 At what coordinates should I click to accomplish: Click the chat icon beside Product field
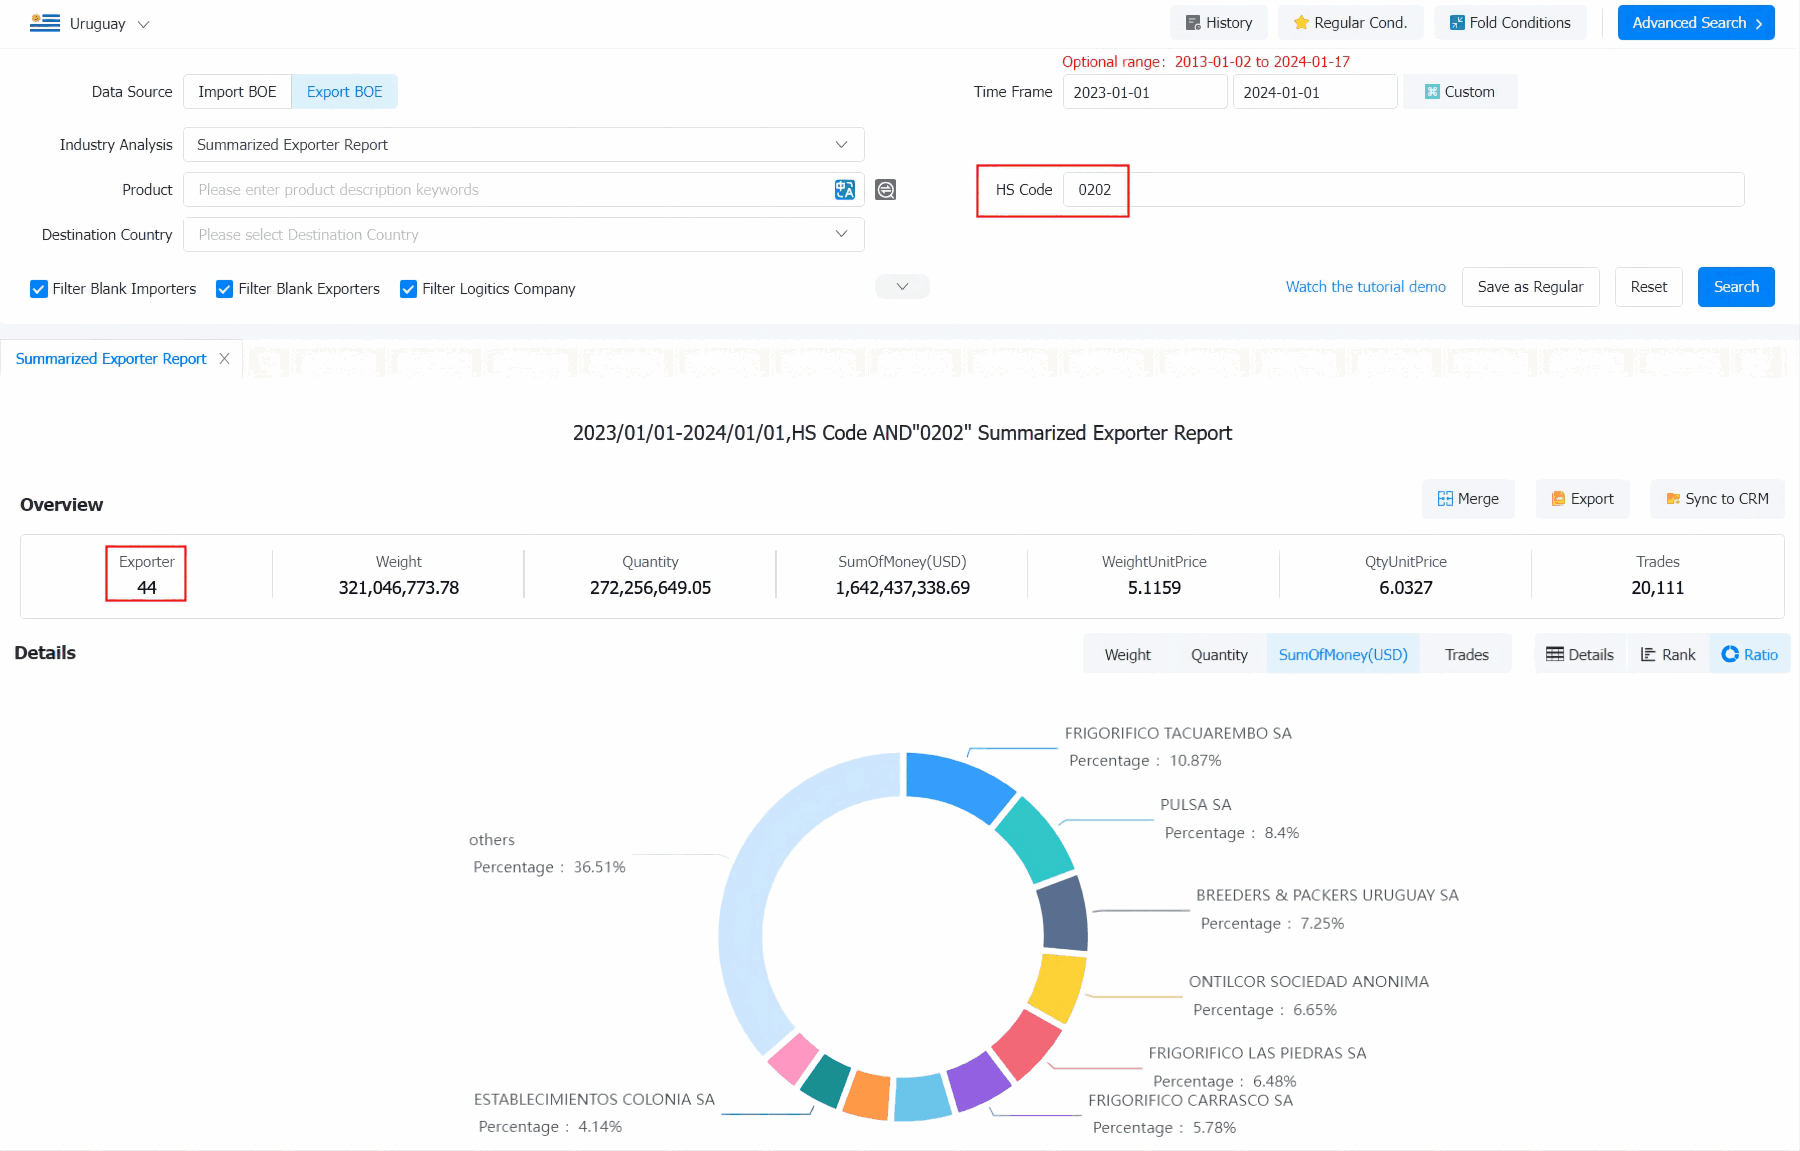[886, 190]
